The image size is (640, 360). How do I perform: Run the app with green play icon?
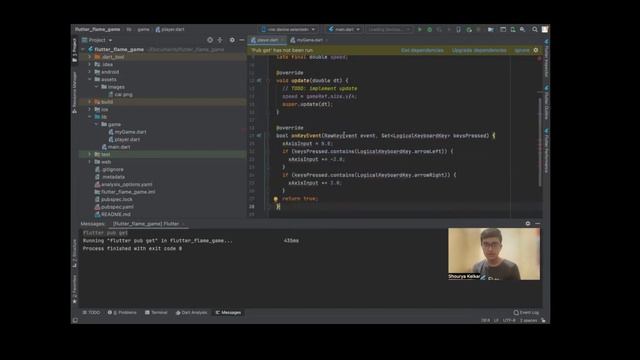click(x=420, y=29)
